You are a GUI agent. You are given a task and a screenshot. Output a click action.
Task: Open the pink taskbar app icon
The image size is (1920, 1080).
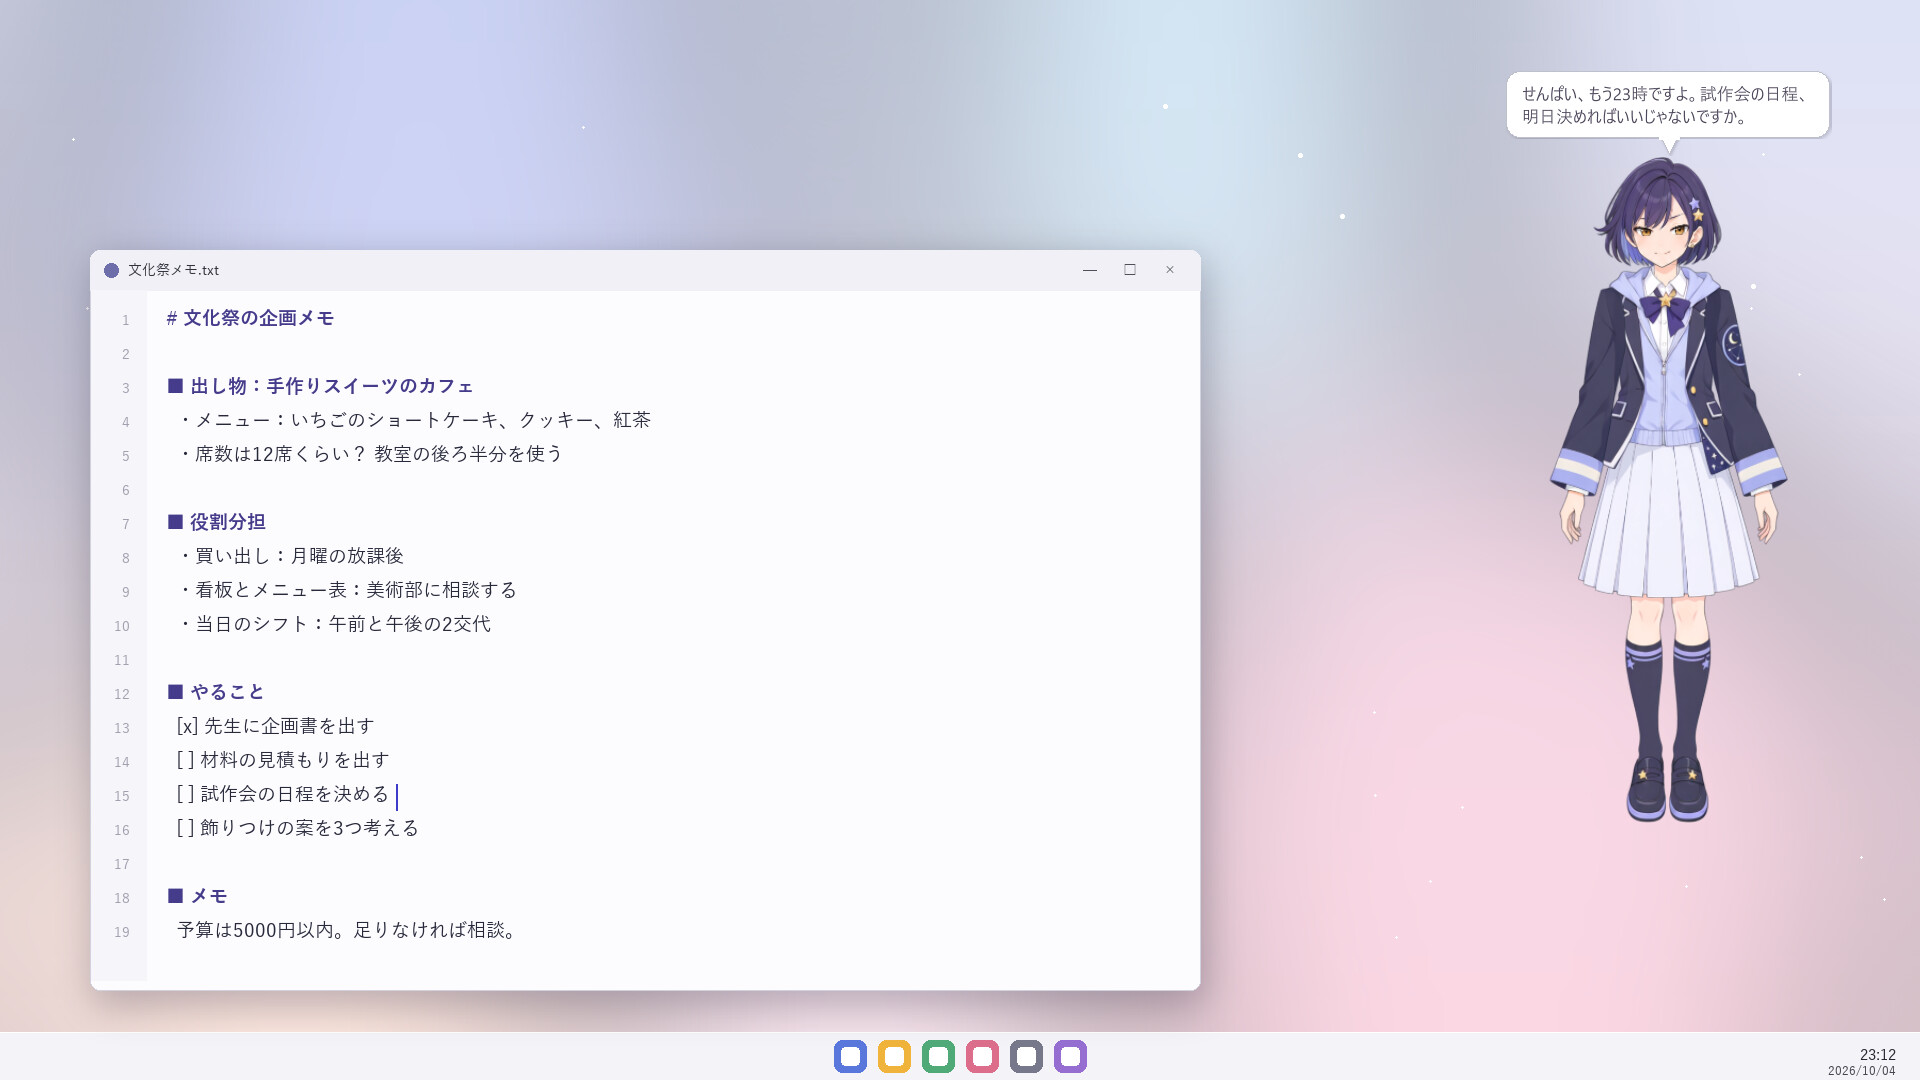pyautogui.click(x=982, y=1056)
